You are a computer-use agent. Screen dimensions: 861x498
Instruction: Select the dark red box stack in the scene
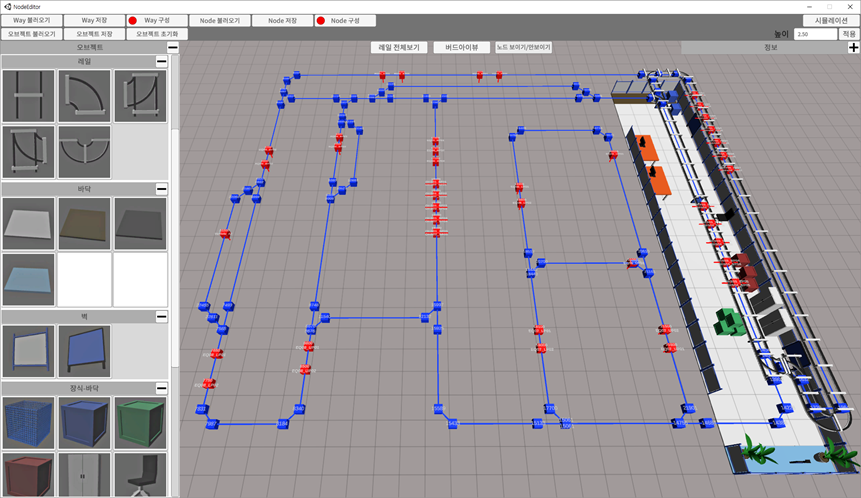(x=743, y=271)
